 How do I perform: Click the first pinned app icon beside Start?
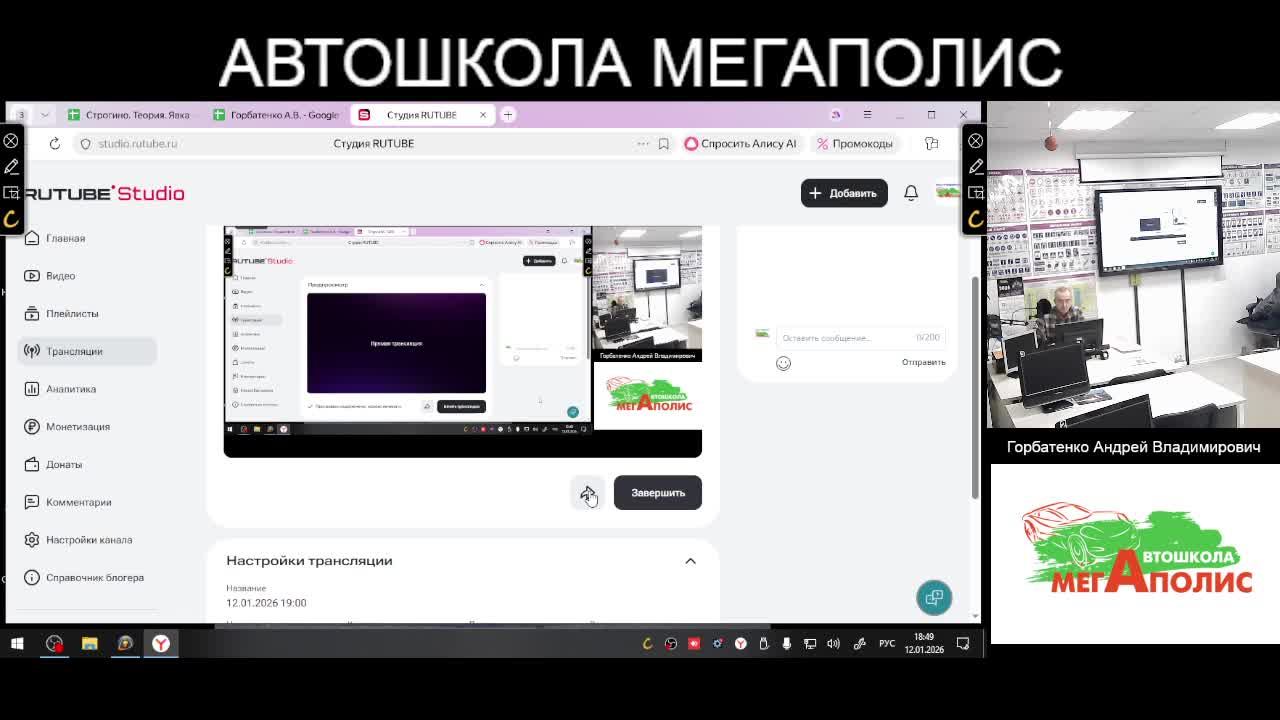(x=54, y=644)
